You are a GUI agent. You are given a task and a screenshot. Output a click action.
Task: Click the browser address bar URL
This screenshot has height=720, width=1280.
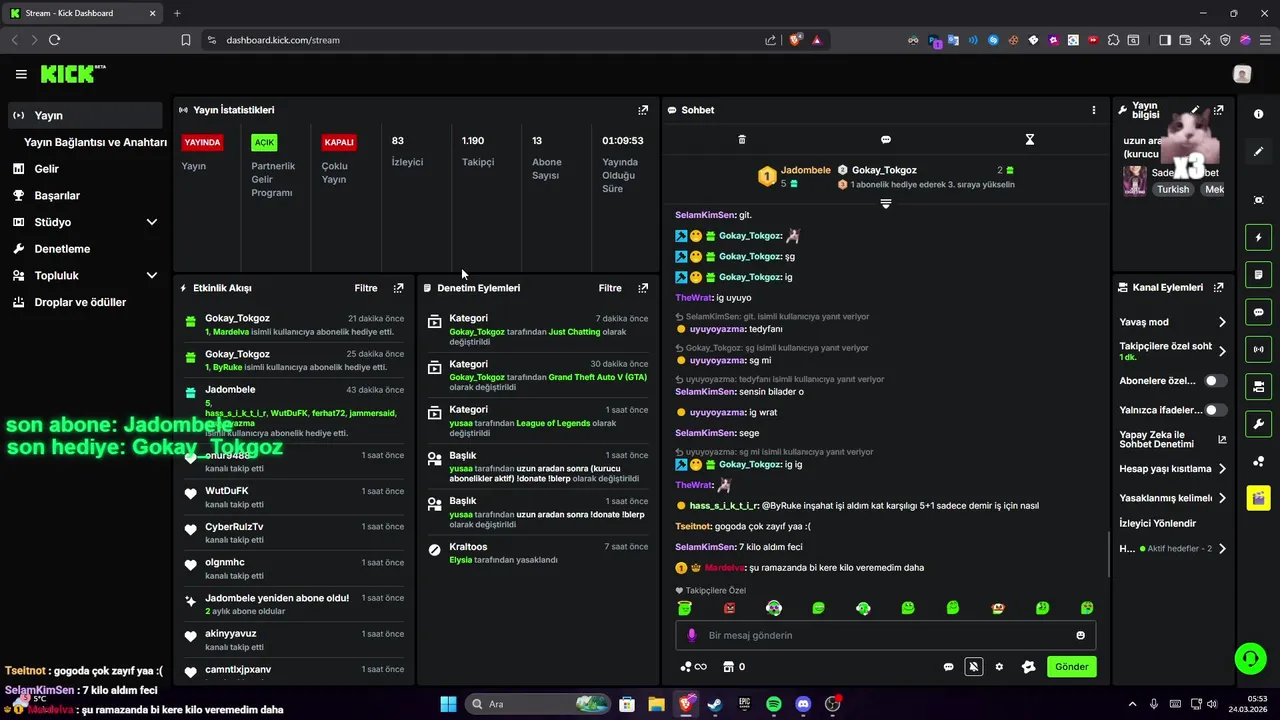pyautogui.click(x=283, y=40)
